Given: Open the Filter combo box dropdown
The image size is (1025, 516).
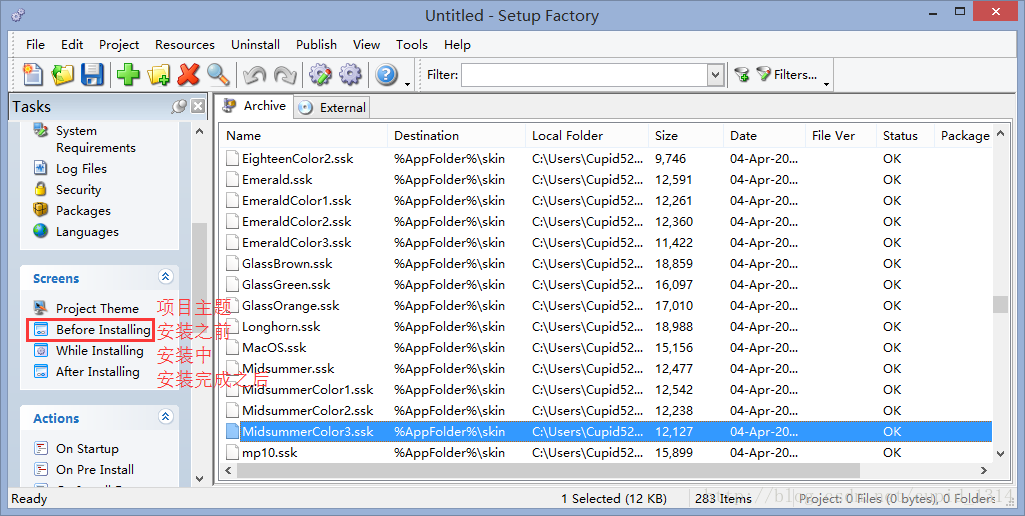Looking at the screenshot, I should (715, 75).
